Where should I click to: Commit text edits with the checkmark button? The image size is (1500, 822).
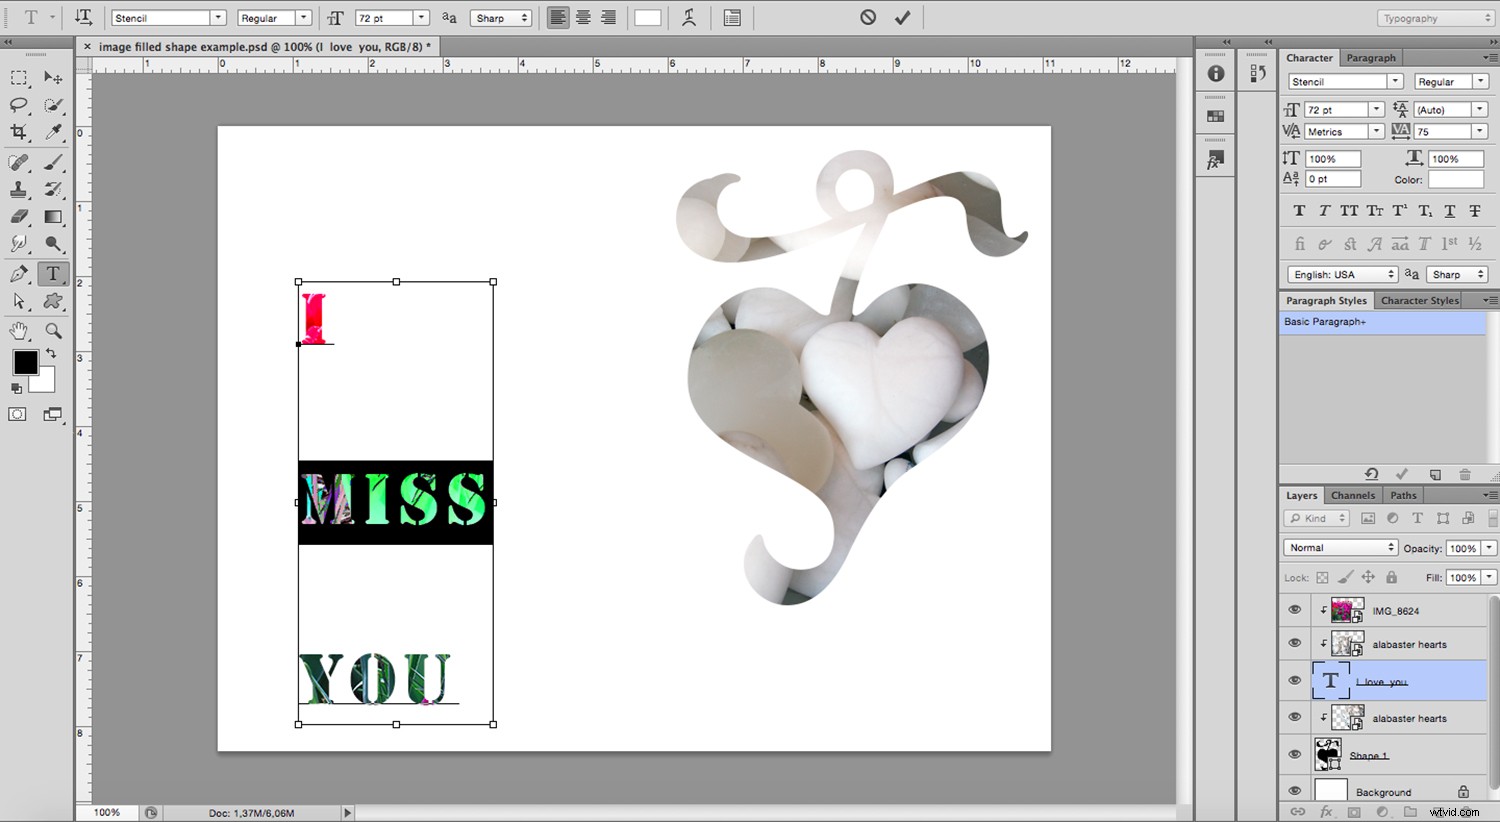click(902, 17)
